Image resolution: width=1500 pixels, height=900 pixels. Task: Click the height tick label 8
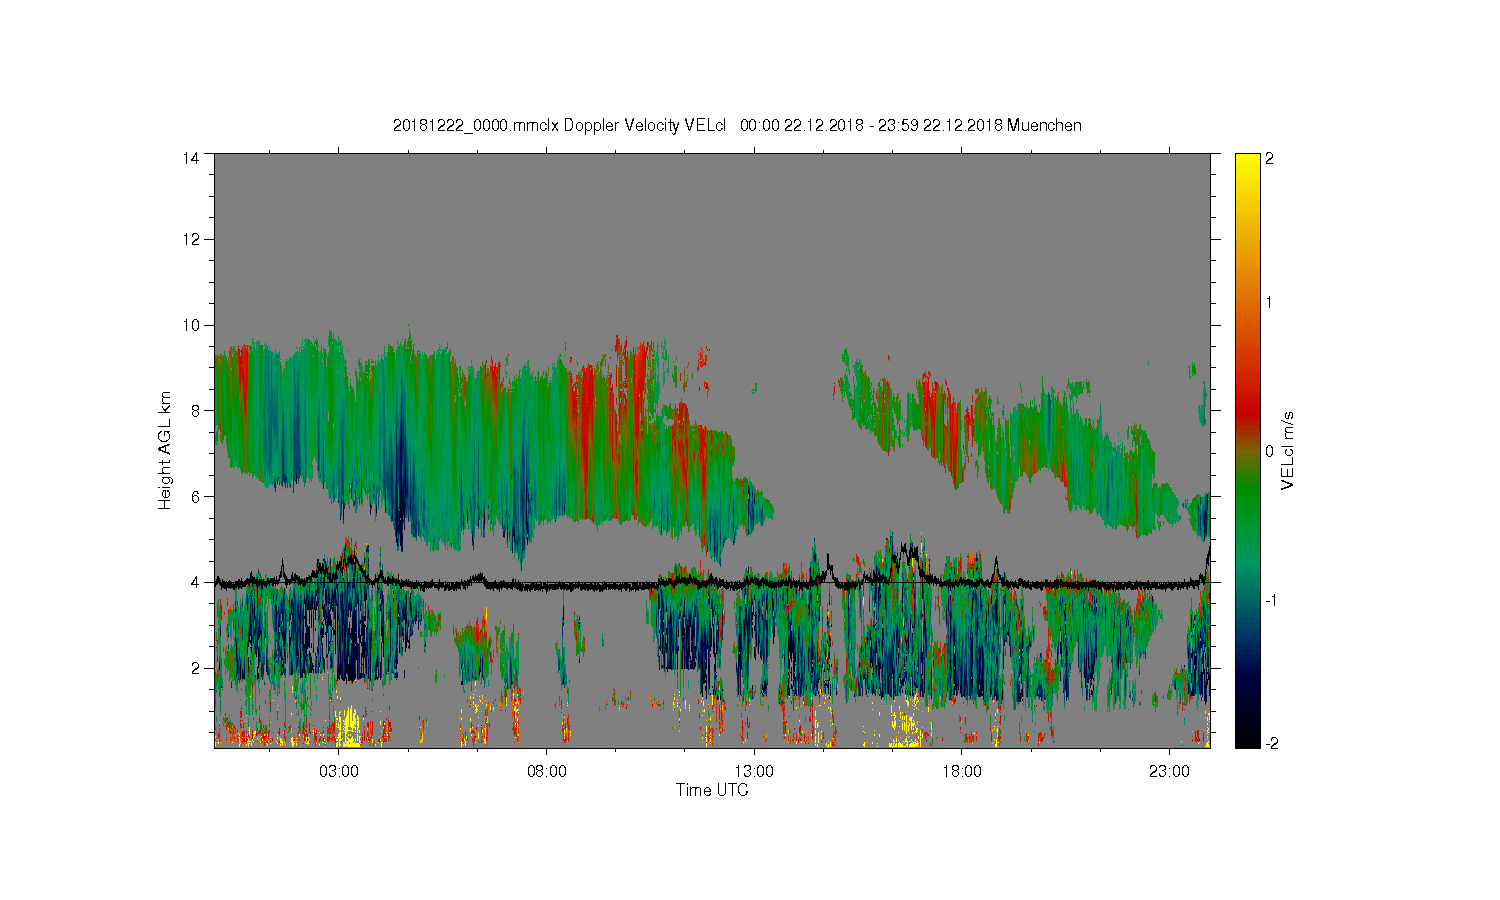(195, 410)
